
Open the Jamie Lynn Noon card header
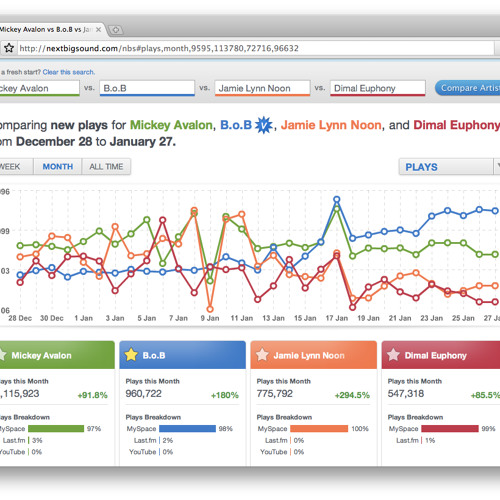pyautogui.click(x=314, y=355)
